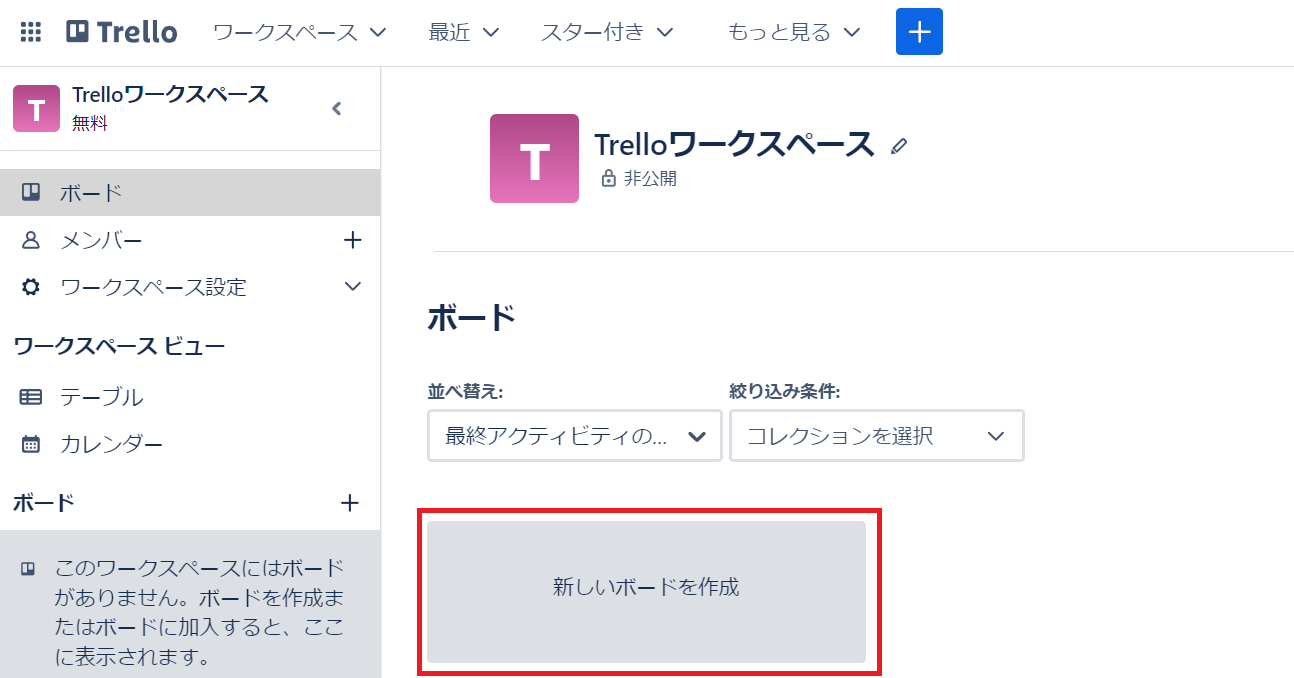The width and height of the screenshot is (1294, 678).
Task: Open the カレンダー workspace view
Action: [x=111, y=444]
